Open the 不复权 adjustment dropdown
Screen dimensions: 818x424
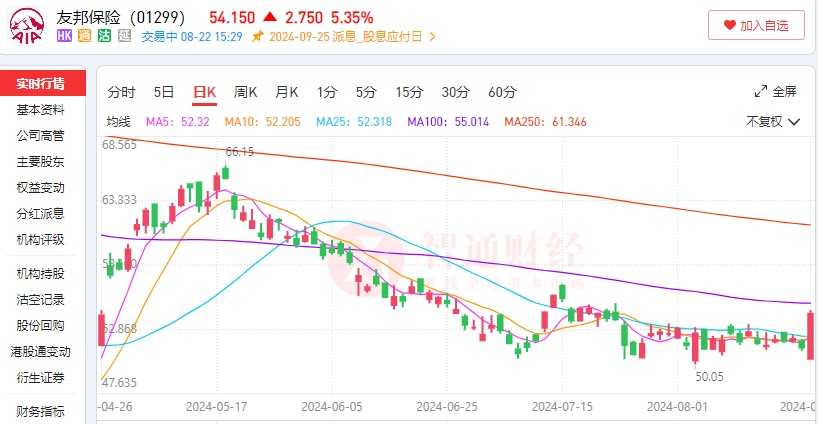pos(773,122)
